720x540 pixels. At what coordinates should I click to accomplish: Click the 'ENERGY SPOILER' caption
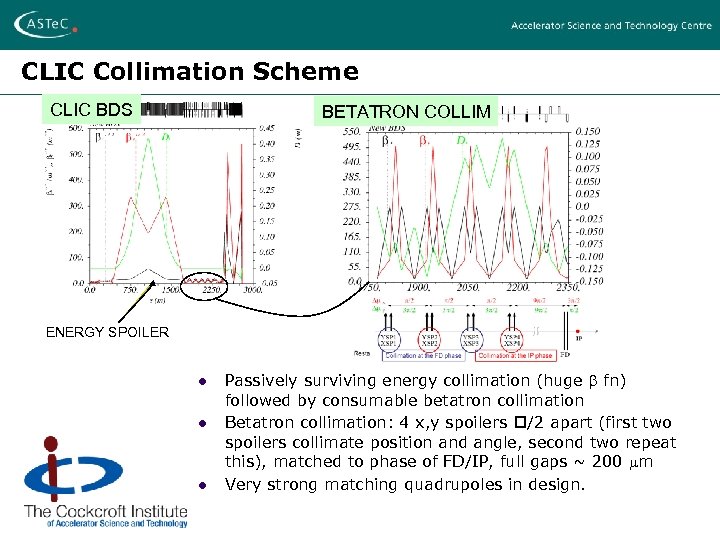click(107, 332)
